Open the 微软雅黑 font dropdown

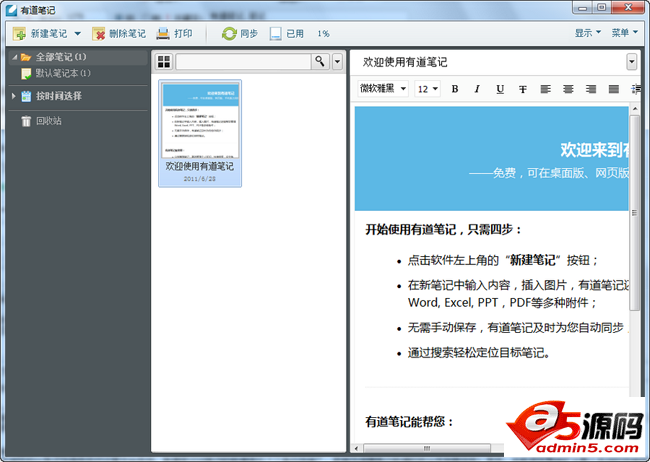point(383,89)
